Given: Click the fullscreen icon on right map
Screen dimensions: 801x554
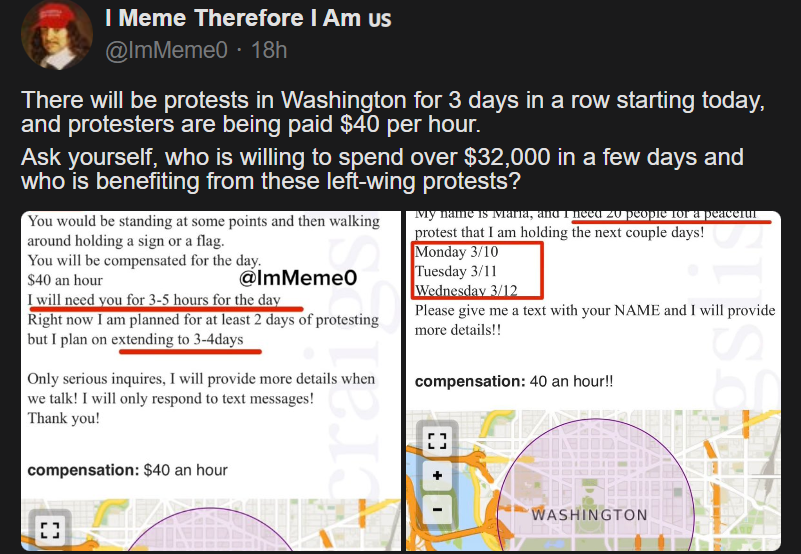Looking at the screenshot, I should tap(436, 441).
